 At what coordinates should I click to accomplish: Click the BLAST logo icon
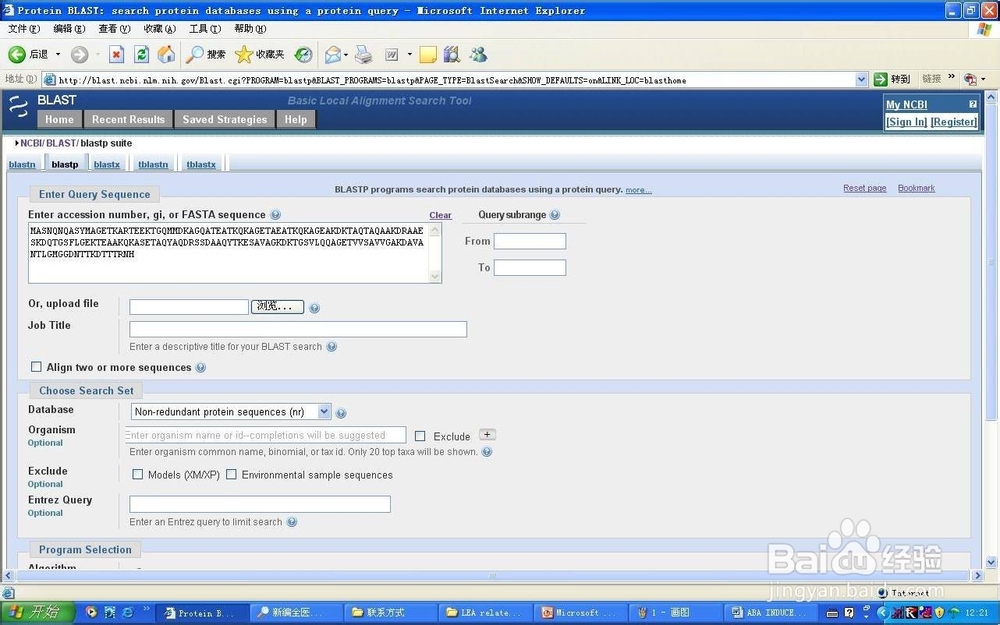(x=18, y=107)
